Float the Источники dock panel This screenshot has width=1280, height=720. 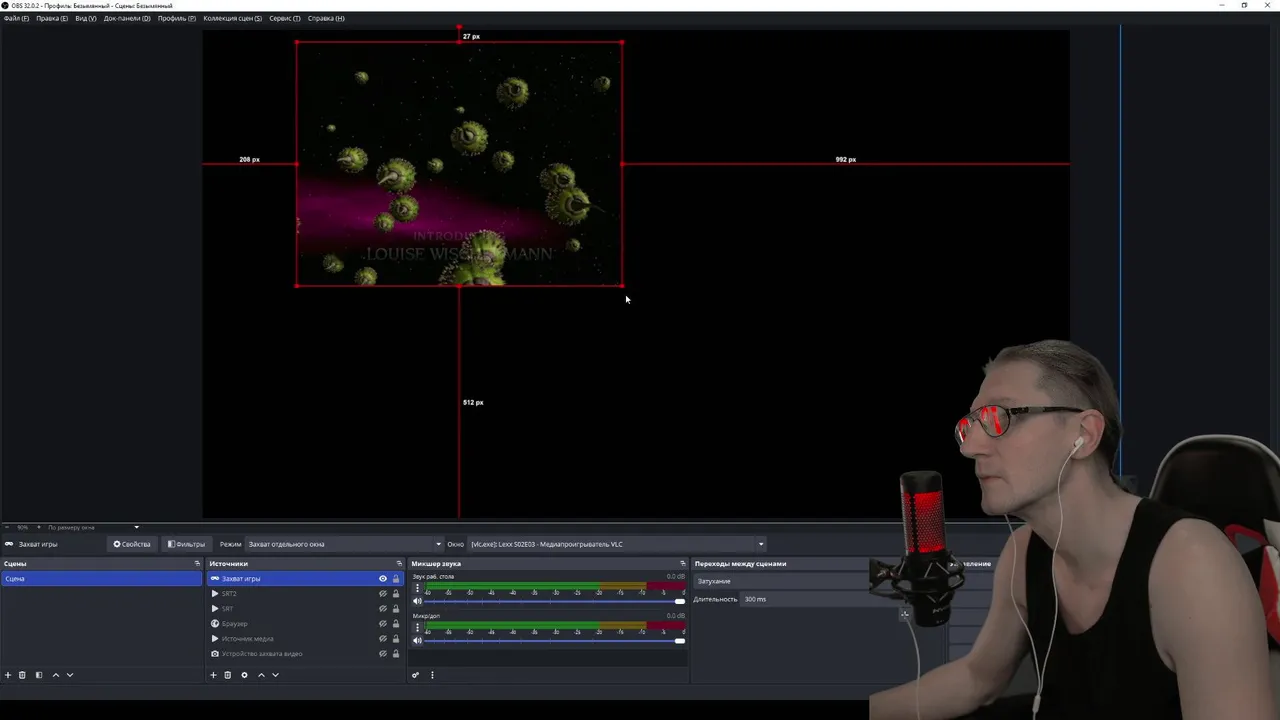coord(399,564)
